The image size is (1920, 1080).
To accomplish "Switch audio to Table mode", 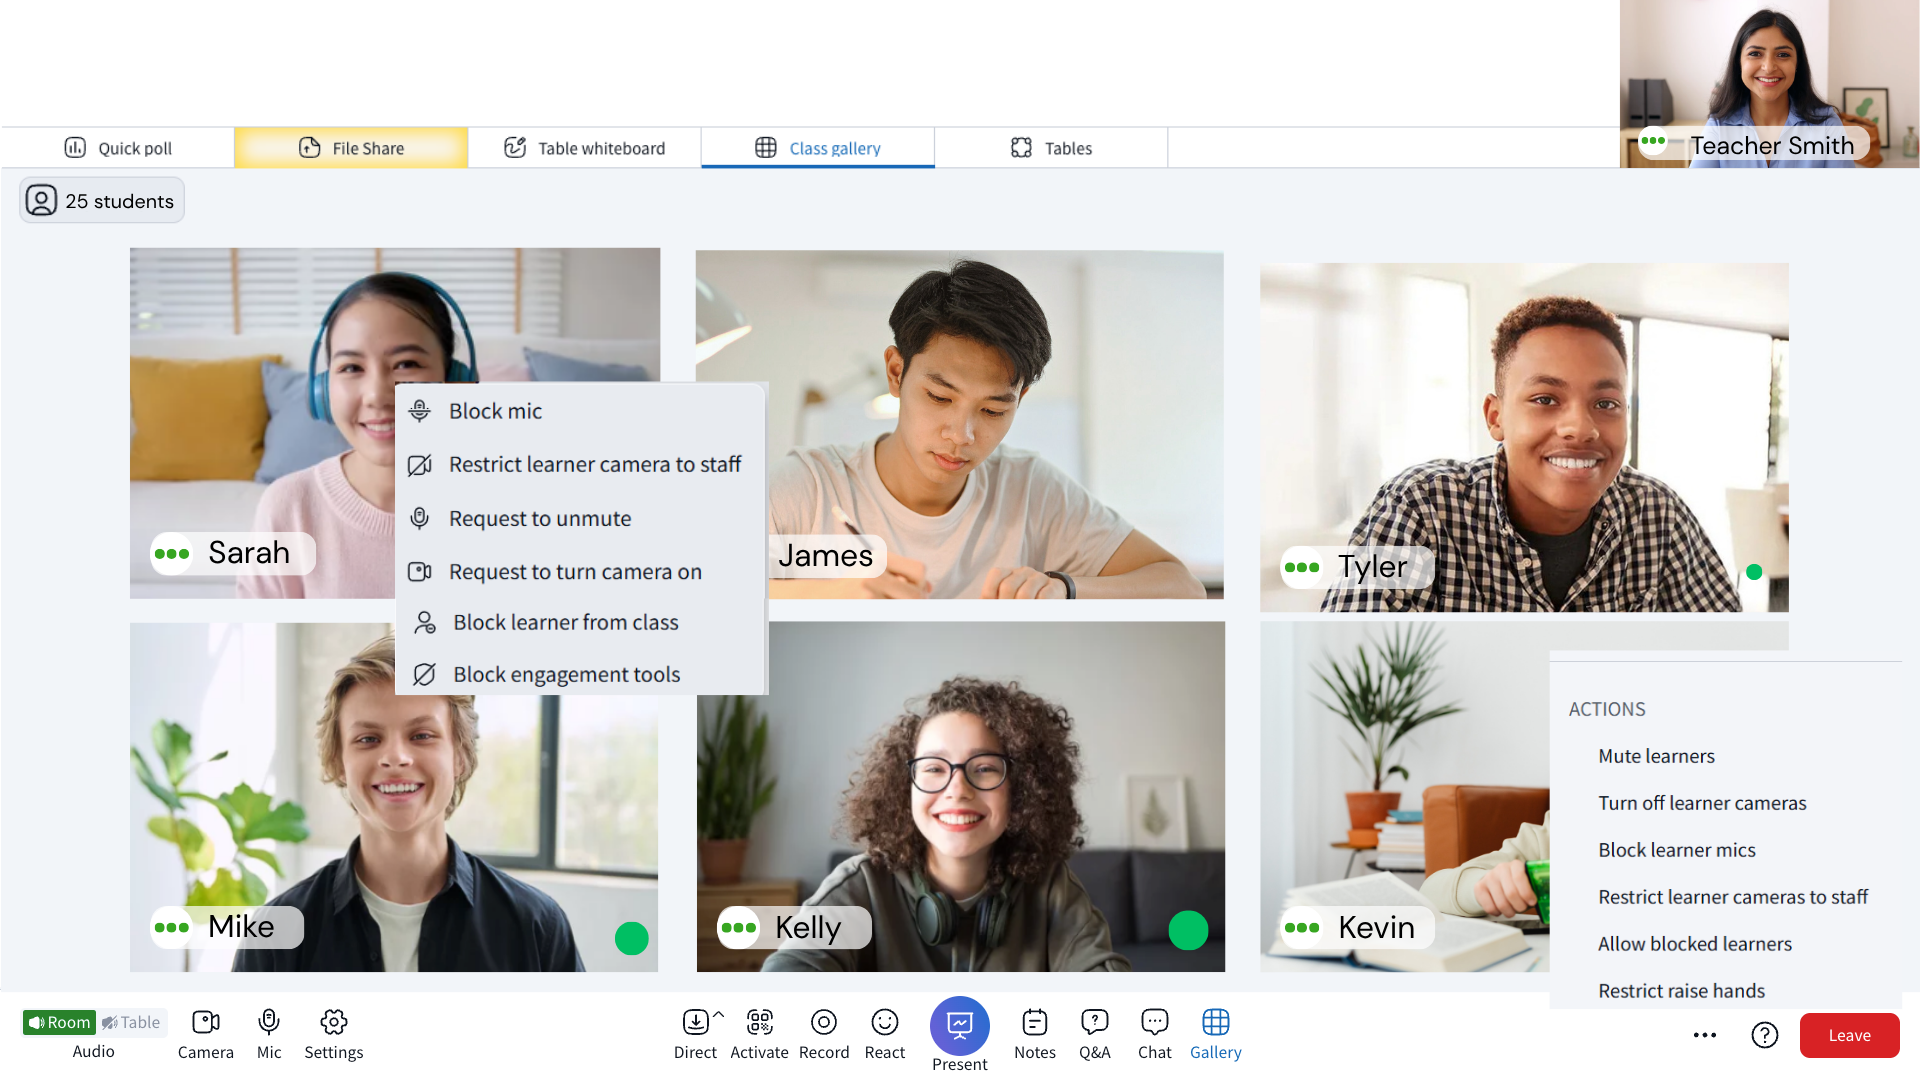I will (131, 1022).
